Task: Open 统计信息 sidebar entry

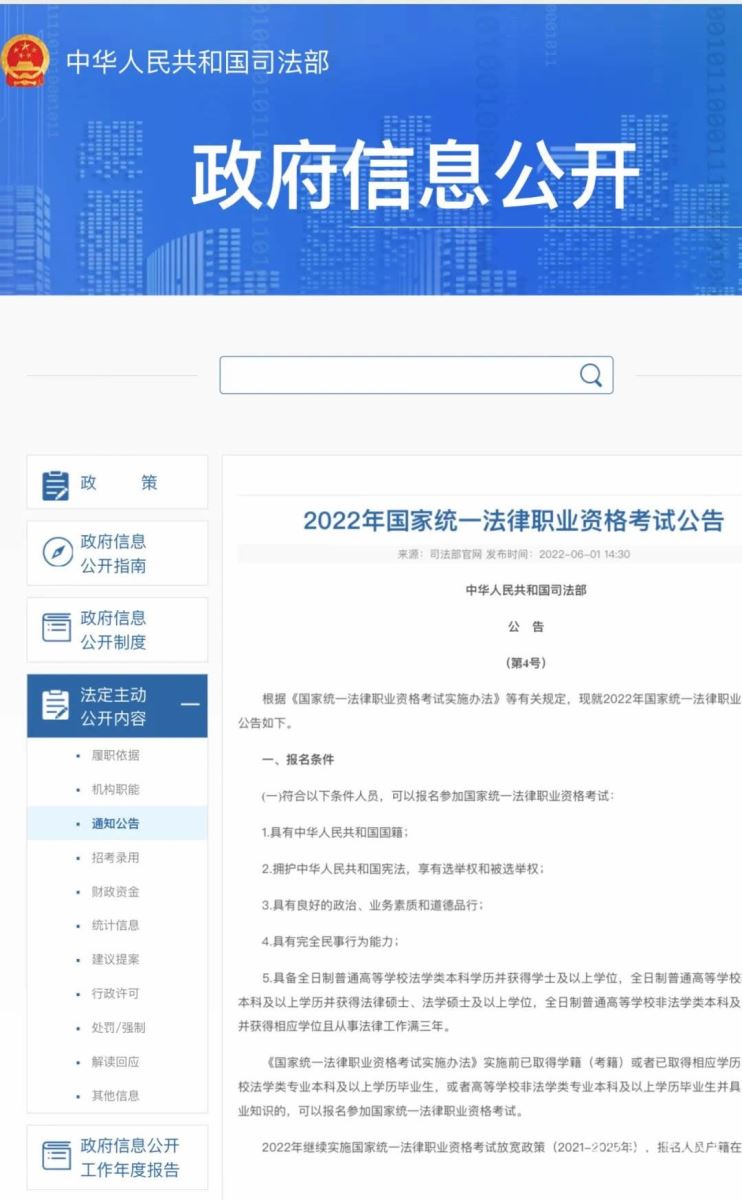Action: (x=115, y=925)
